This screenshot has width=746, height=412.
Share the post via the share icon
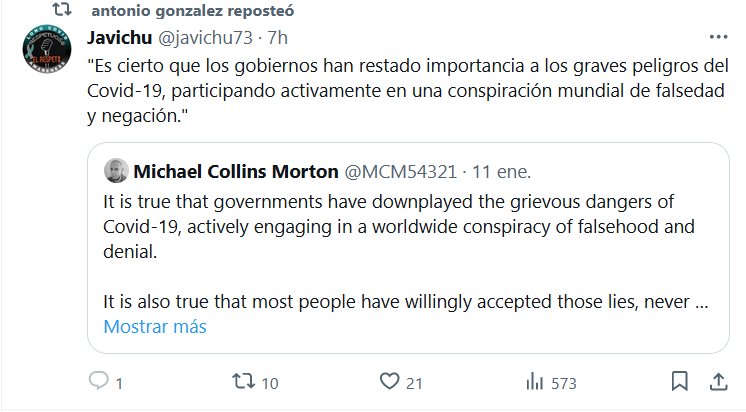coord(717,383)
